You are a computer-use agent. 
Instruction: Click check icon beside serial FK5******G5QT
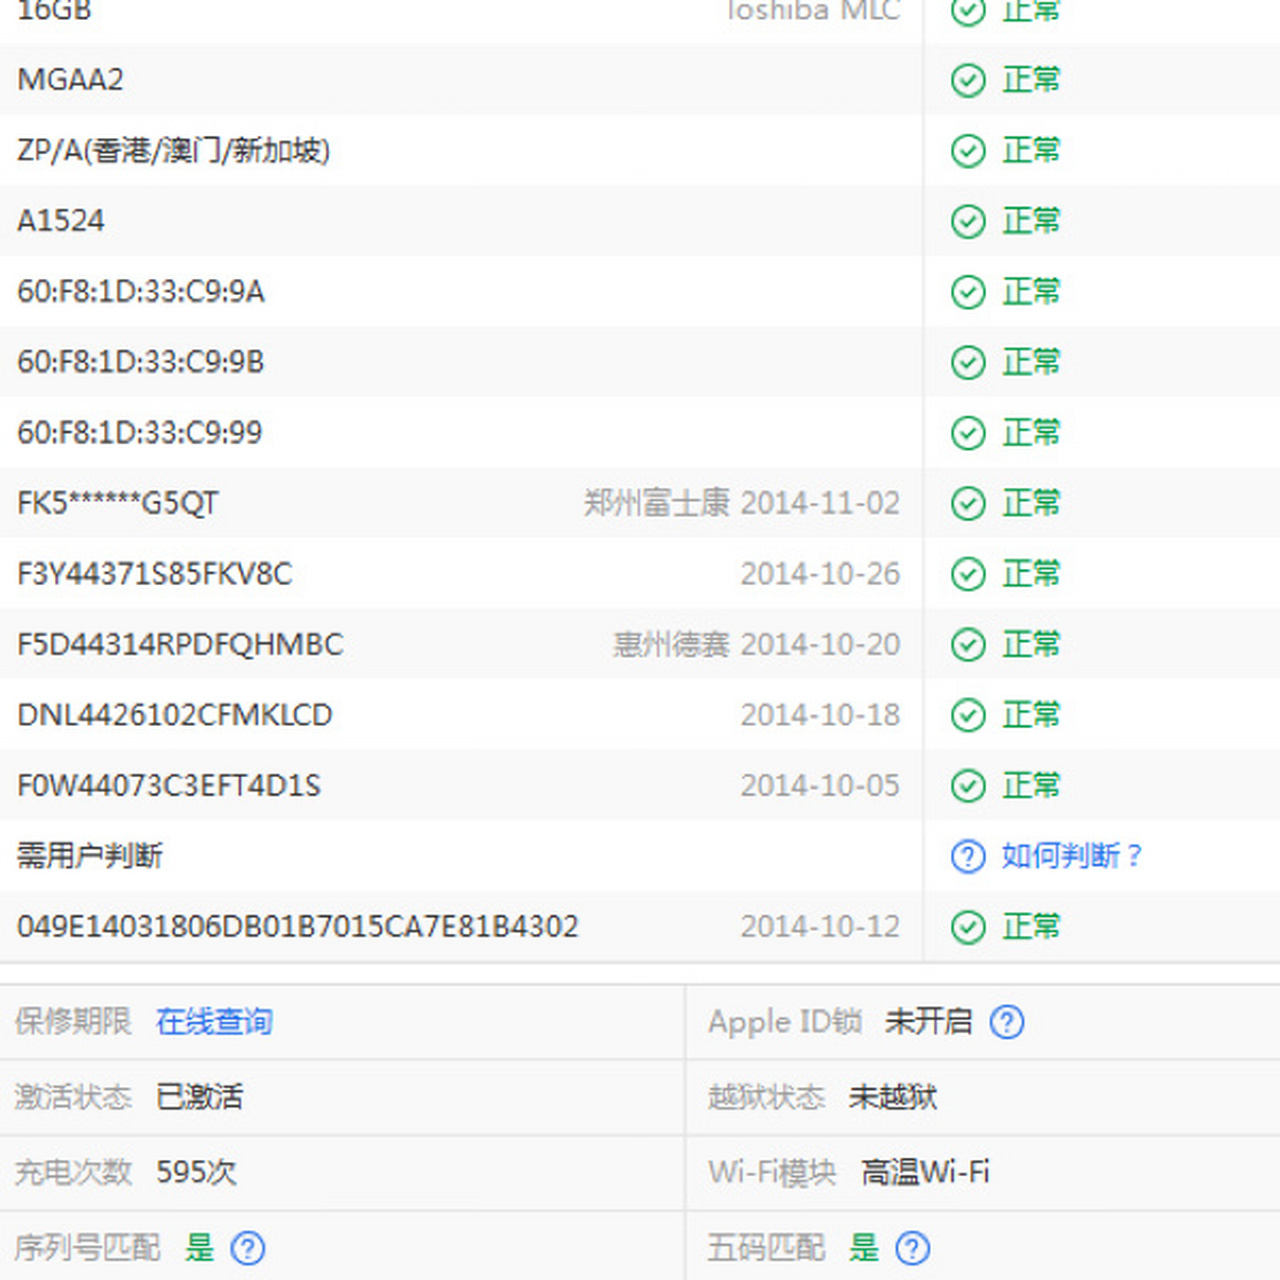point(967,504)
